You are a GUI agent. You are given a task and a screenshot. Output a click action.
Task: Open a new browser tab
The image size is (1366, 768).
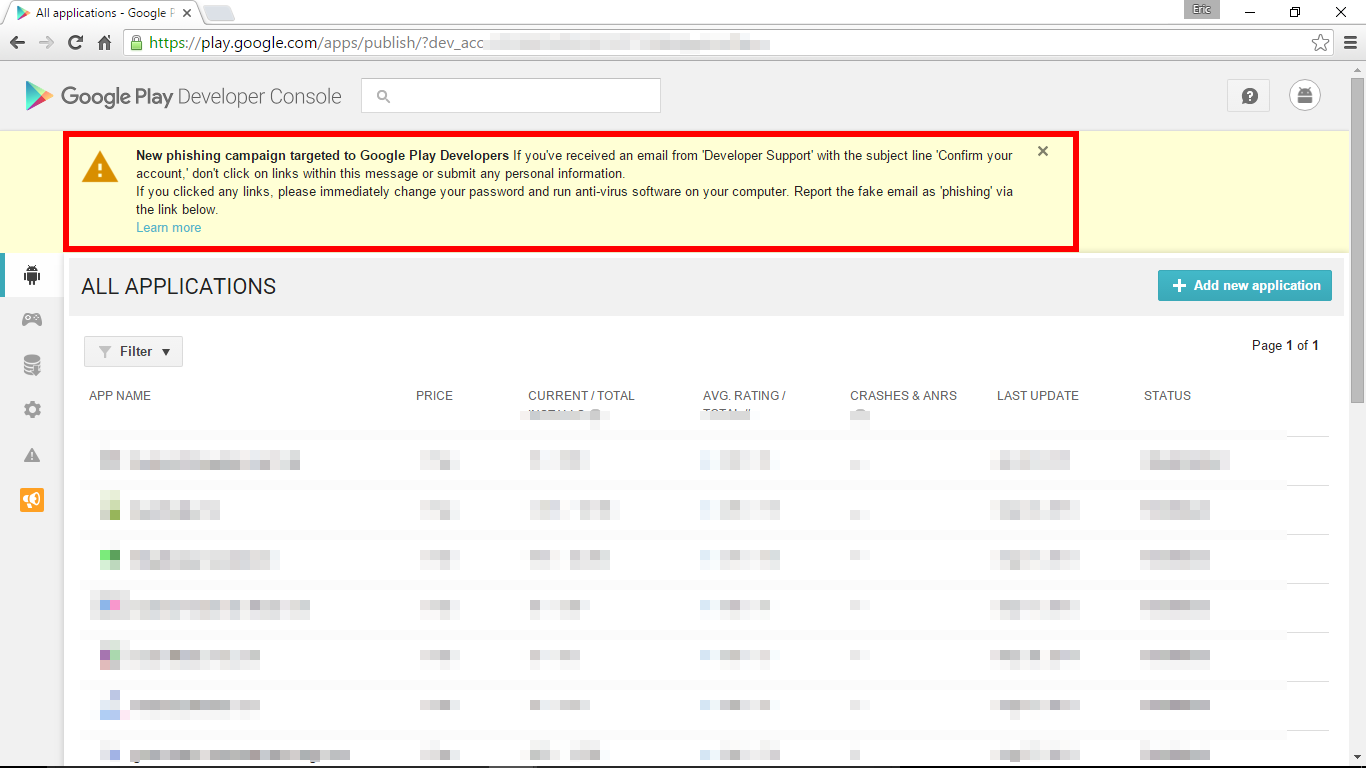[219, 13]
